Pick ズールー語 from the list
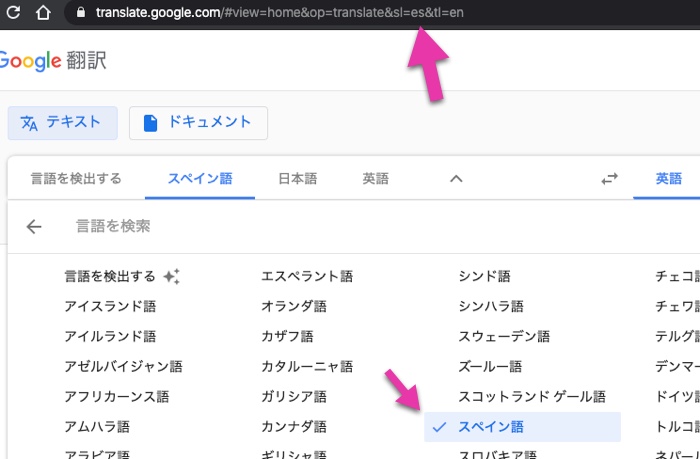 pos(490,367)
